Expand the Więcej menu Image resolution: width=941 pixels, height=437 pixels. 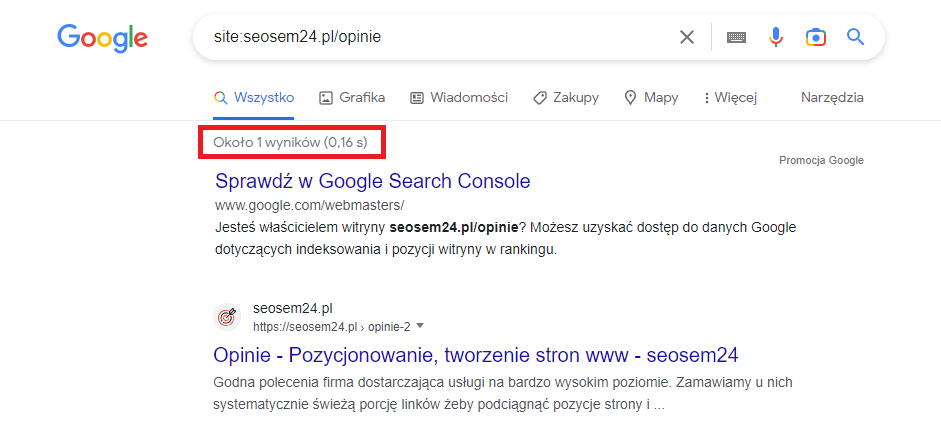tap(731, 97)
